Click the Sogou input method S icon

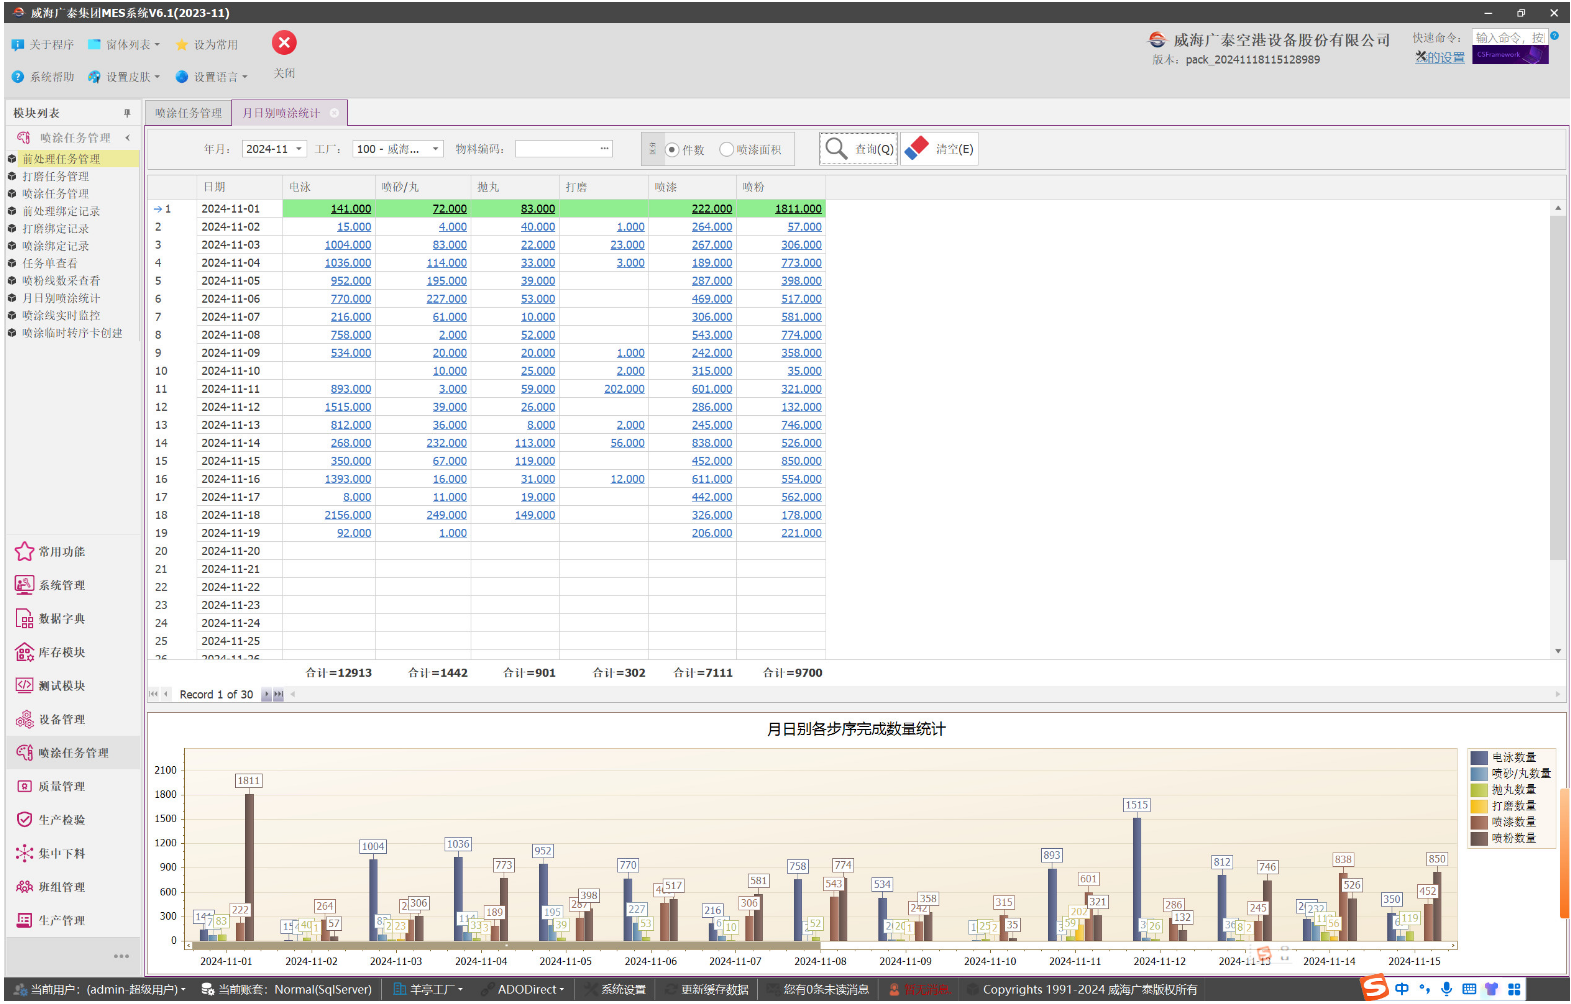(1375, 988)
